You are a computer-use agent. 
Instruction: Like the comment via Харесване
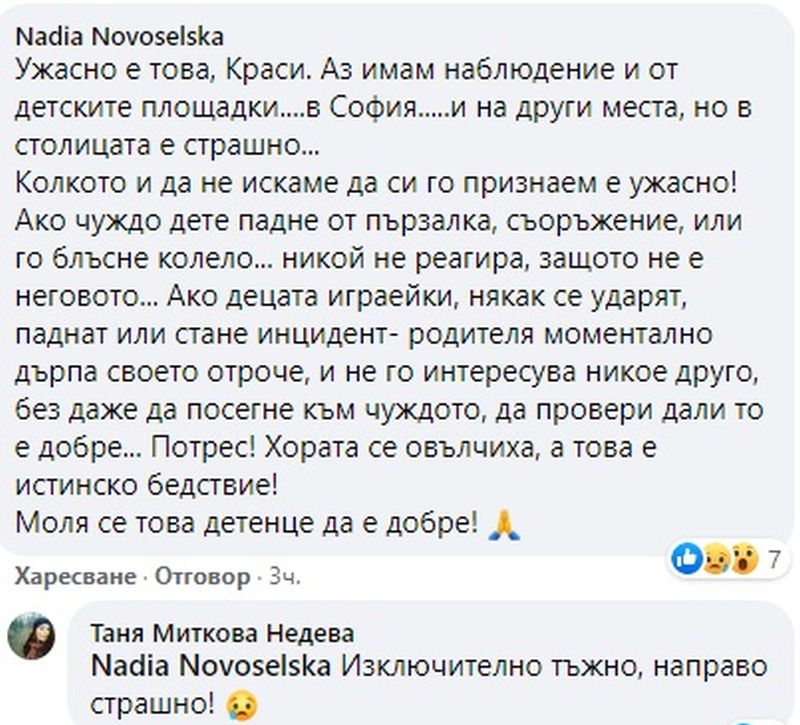coord(76,577)
